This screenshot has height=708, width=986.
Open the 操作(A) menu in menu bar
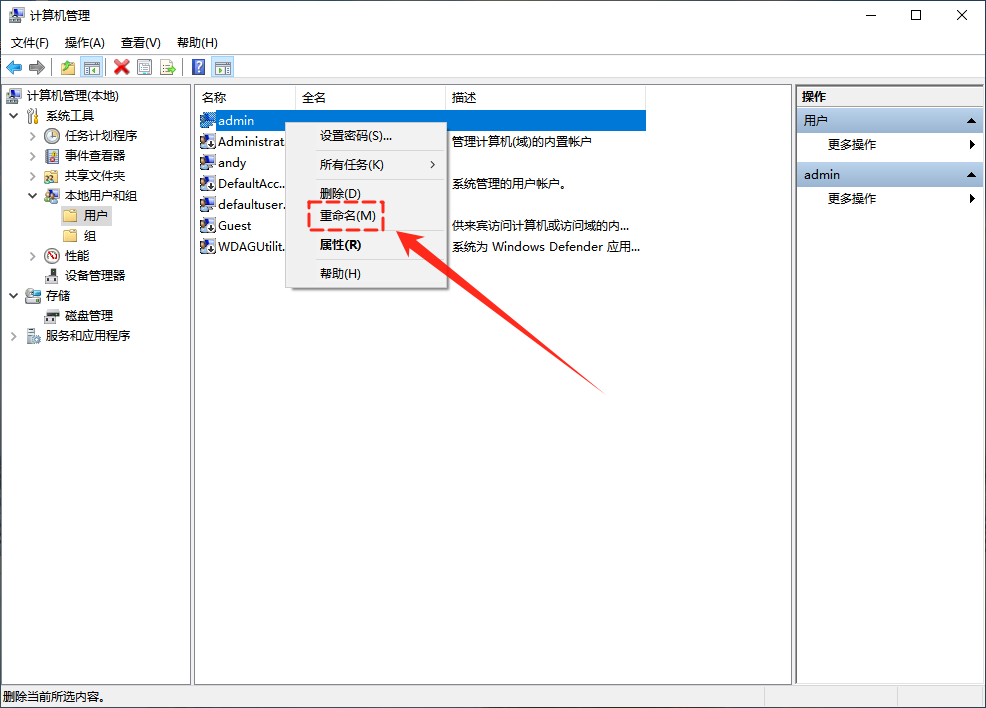pos(84,42)
